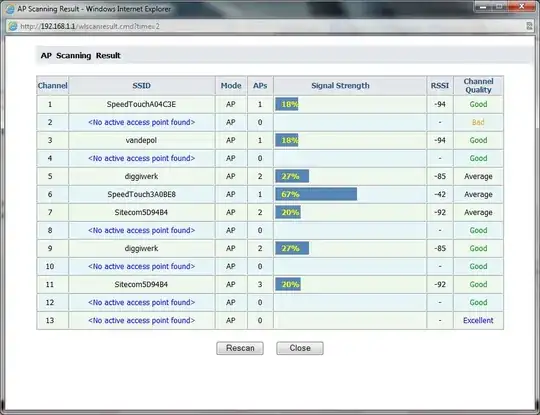540x415 pixels.
Task: Click No active access point on channel 2
Action: [142, 122]
